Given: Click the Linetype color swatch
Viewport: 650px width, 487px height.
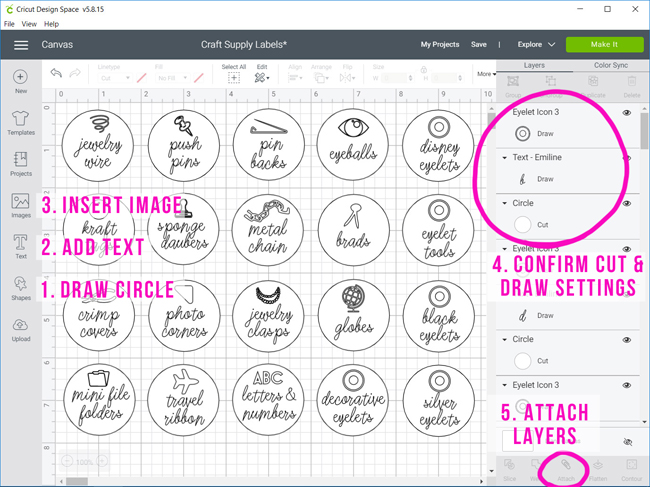Looking at the screenshot, I should 141,78.
